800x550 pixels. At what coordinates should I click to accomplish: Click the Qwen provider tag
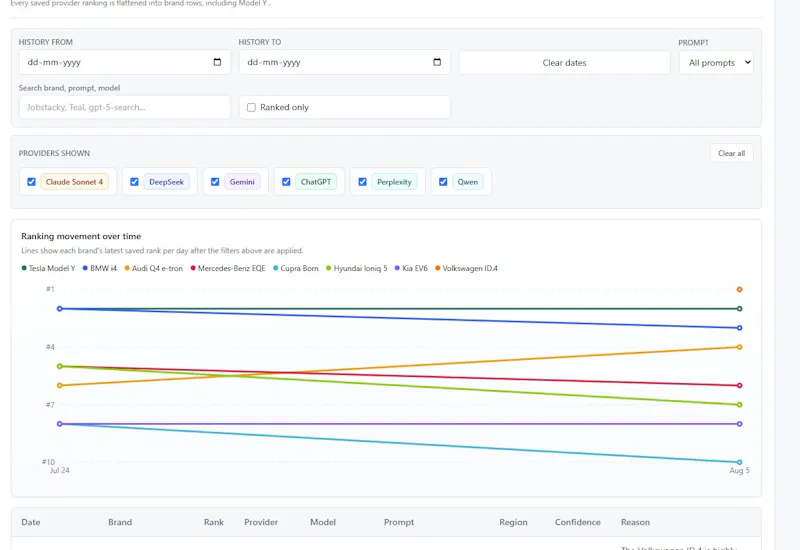point(467,182)
